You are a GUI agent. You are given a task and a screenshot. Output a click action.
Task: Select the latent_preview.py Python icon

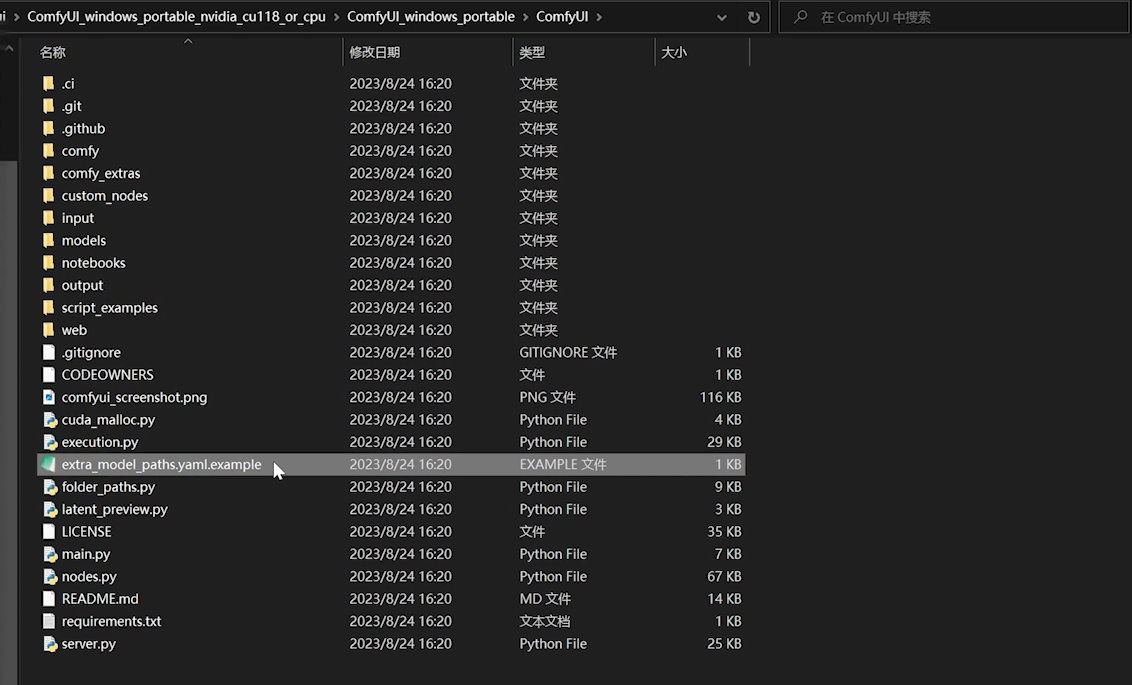click(49, 509)
